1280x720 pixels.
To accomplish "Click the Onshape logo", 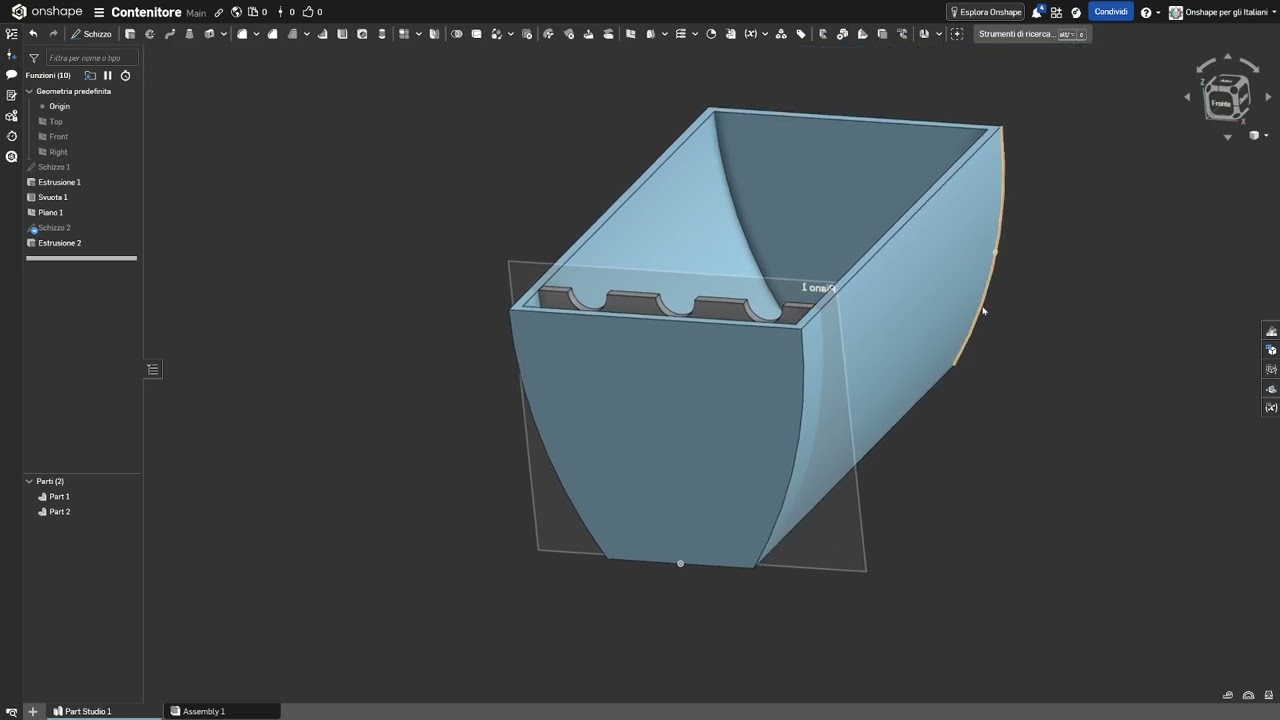I will point(47,12).
